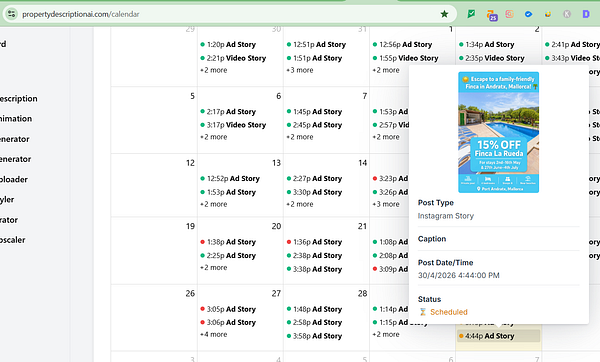
Task: Open the 2:45p Ad Story event
Action: click(314, 125)
